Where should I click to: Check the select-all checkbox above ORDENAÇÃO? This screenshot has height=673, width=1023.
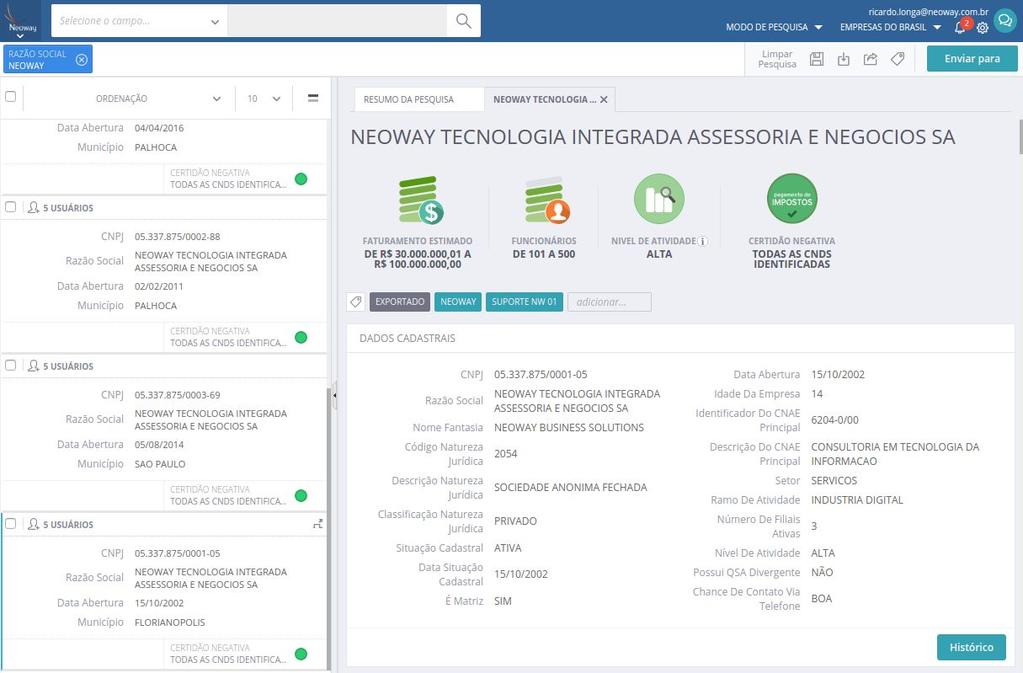(x=12, y=98)
